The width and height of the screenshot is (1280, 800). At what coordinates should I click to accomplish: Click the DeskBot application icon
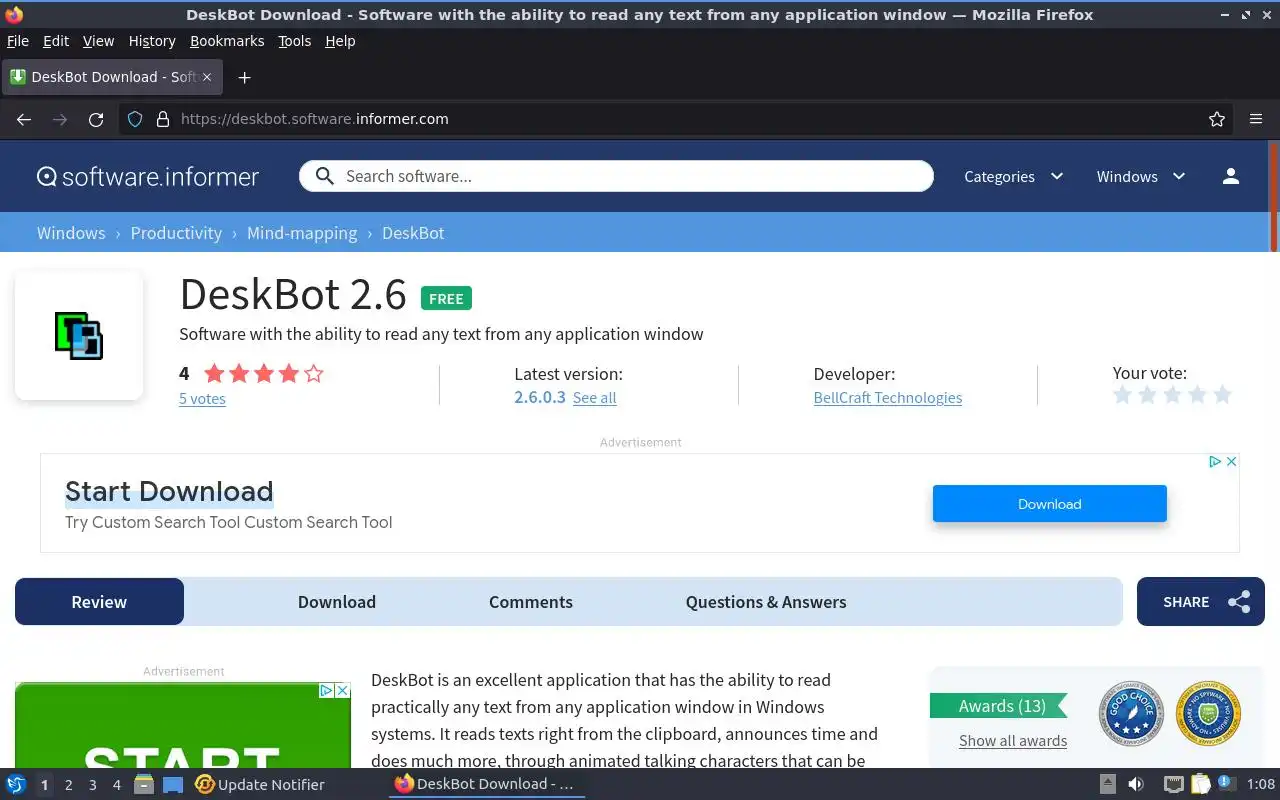tap(79, 335)
